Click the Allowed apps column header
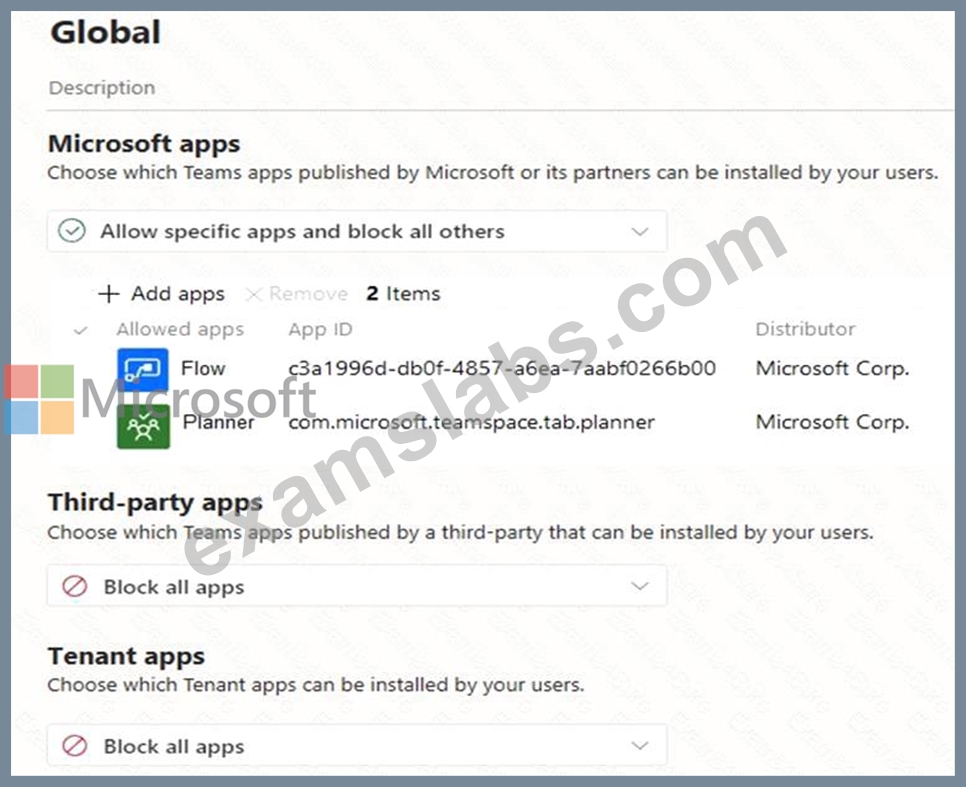The image size is (966, 787). tap(181, 330)
